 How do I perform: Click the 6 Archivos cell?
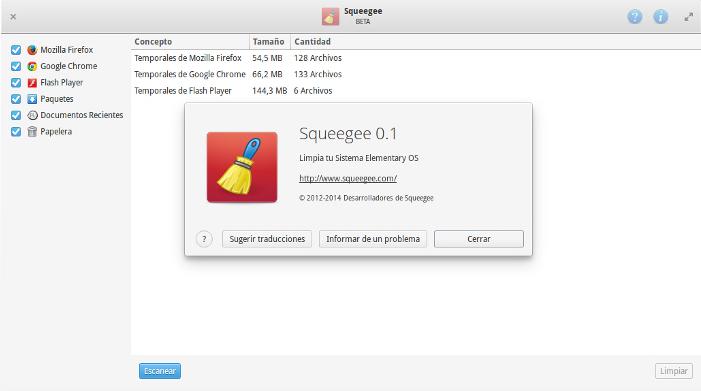pyautogui.click(x=313, y=91)
